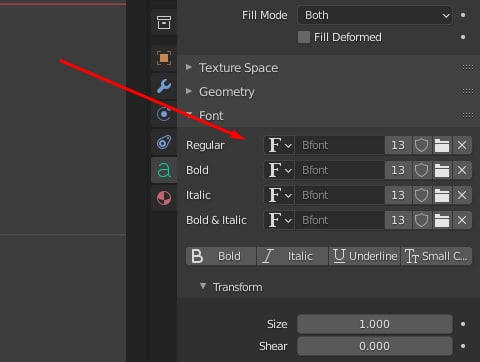The image size is (480, 362).
Task: Click the Italic font user count 13
Action: tap(398, 195)
